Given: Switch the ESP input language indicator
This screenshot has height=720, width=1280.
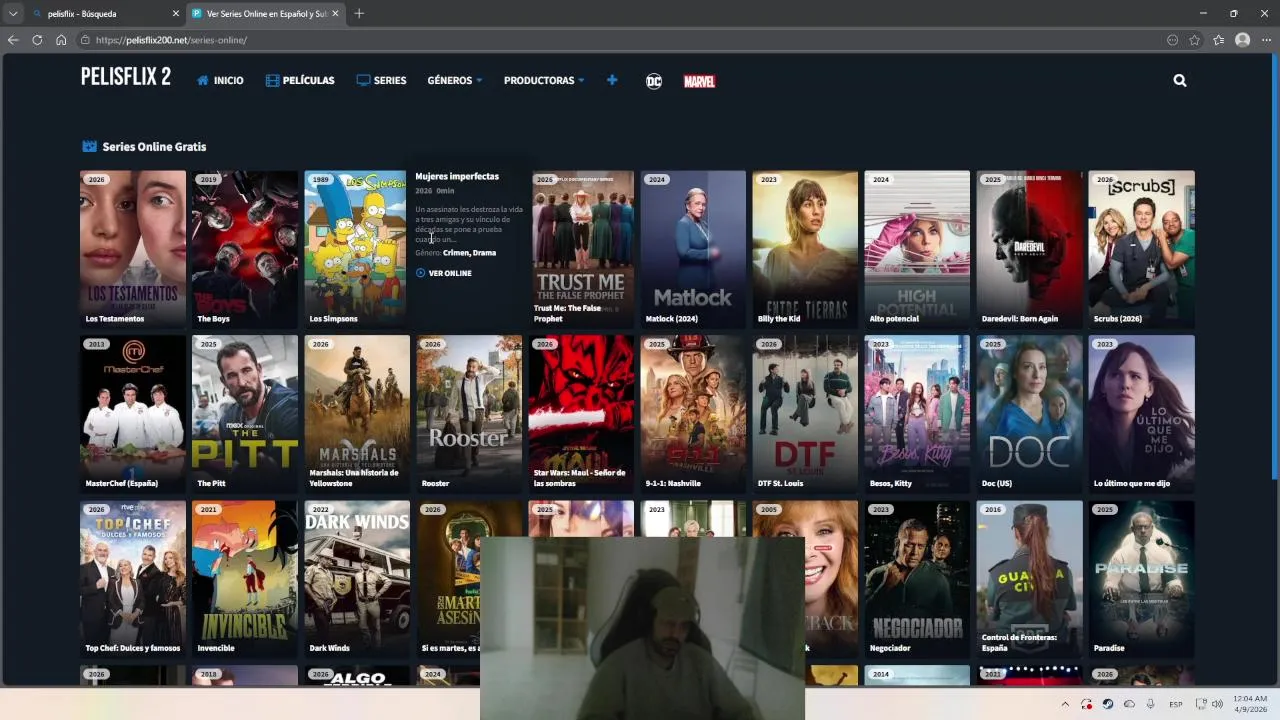Looking at the screenshot, I should 1176,704.
